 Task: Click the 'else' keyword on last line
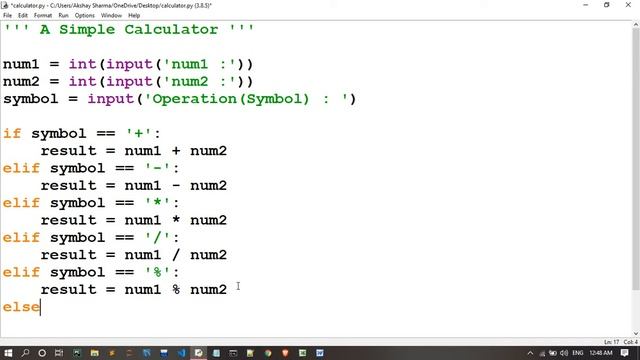coord(21,307)
